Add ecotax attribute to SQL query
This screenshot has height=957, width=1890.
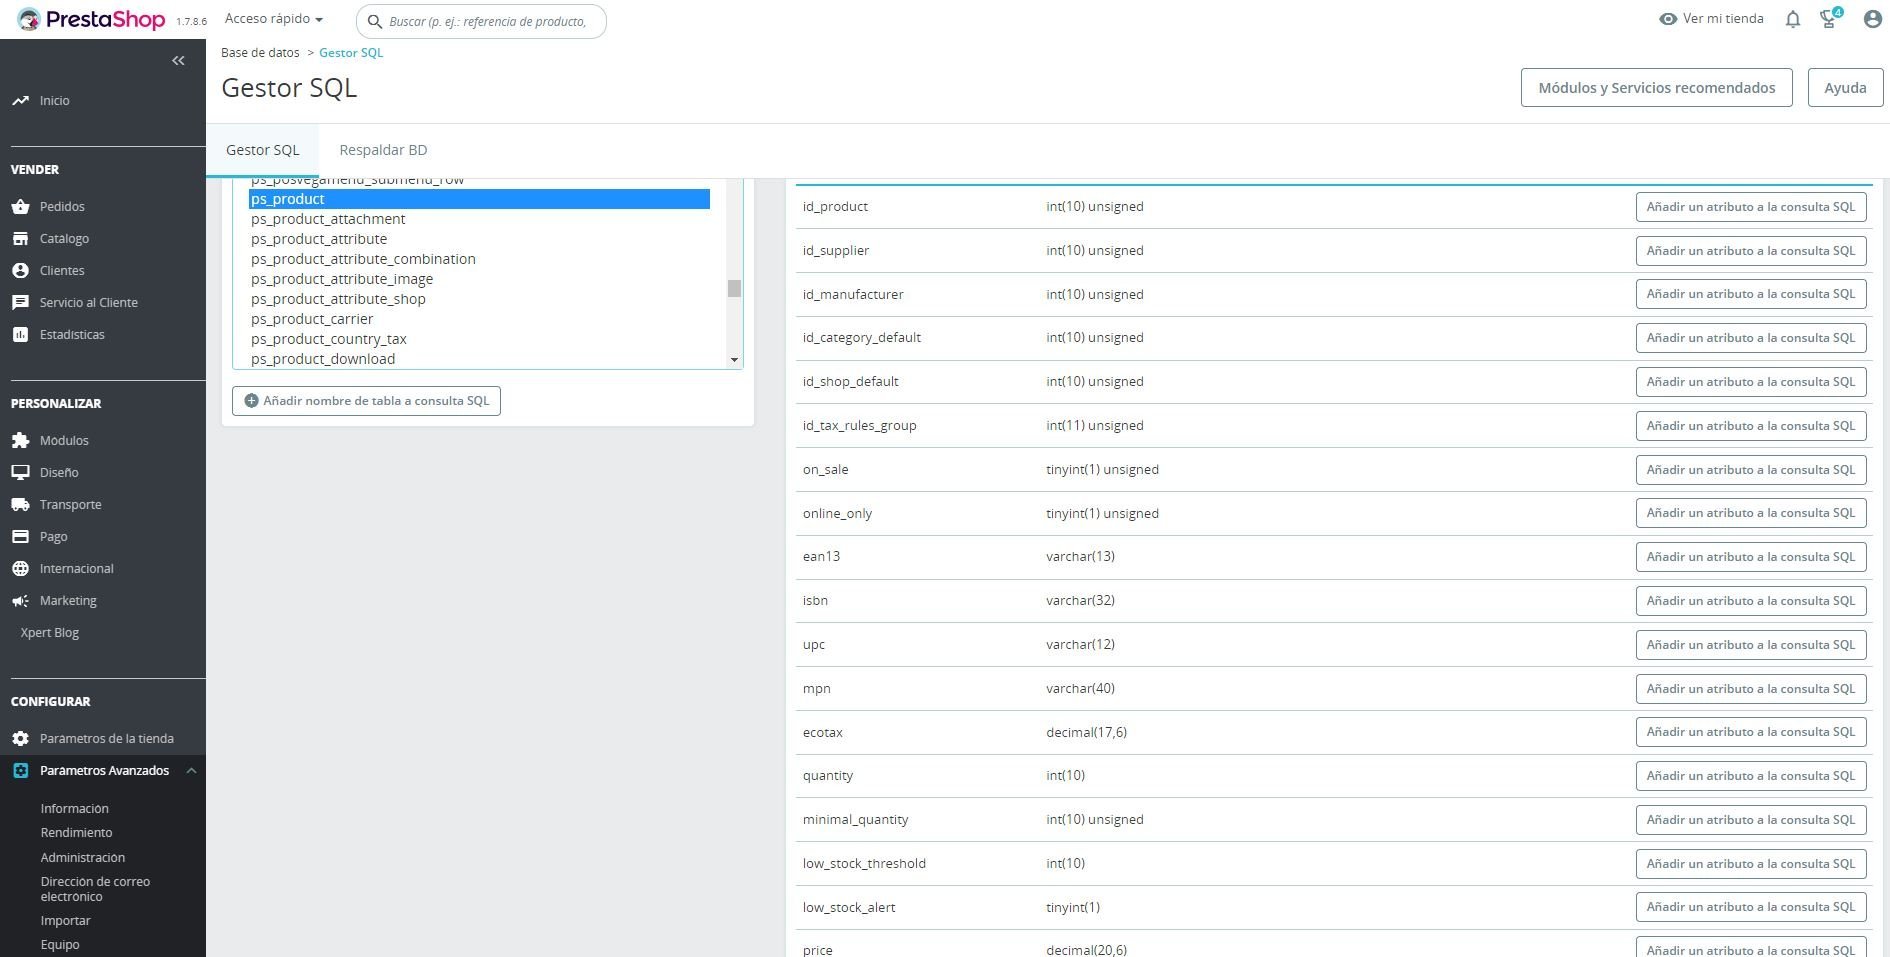(1751, 732)
